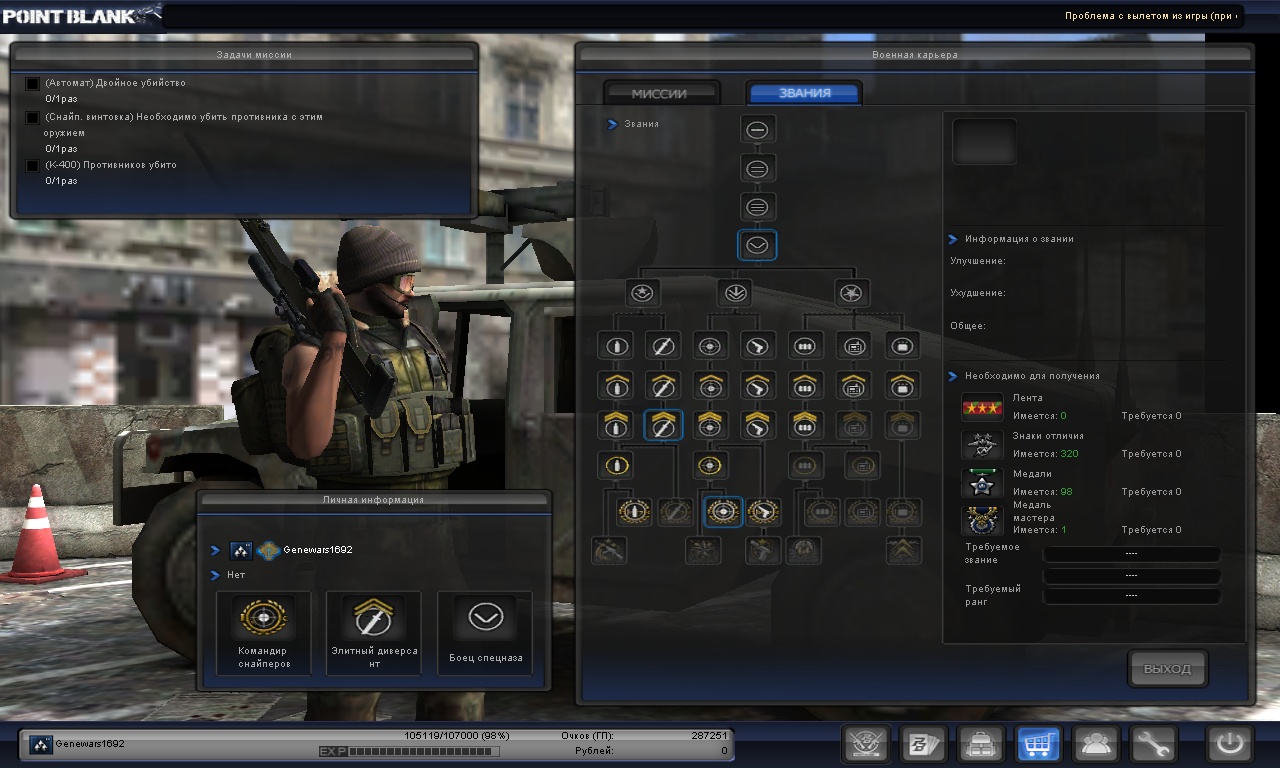This screenshot has width=1280, height=768.
Task: Click the 'Требуемый ранг' field
Action: point(1131,595)
